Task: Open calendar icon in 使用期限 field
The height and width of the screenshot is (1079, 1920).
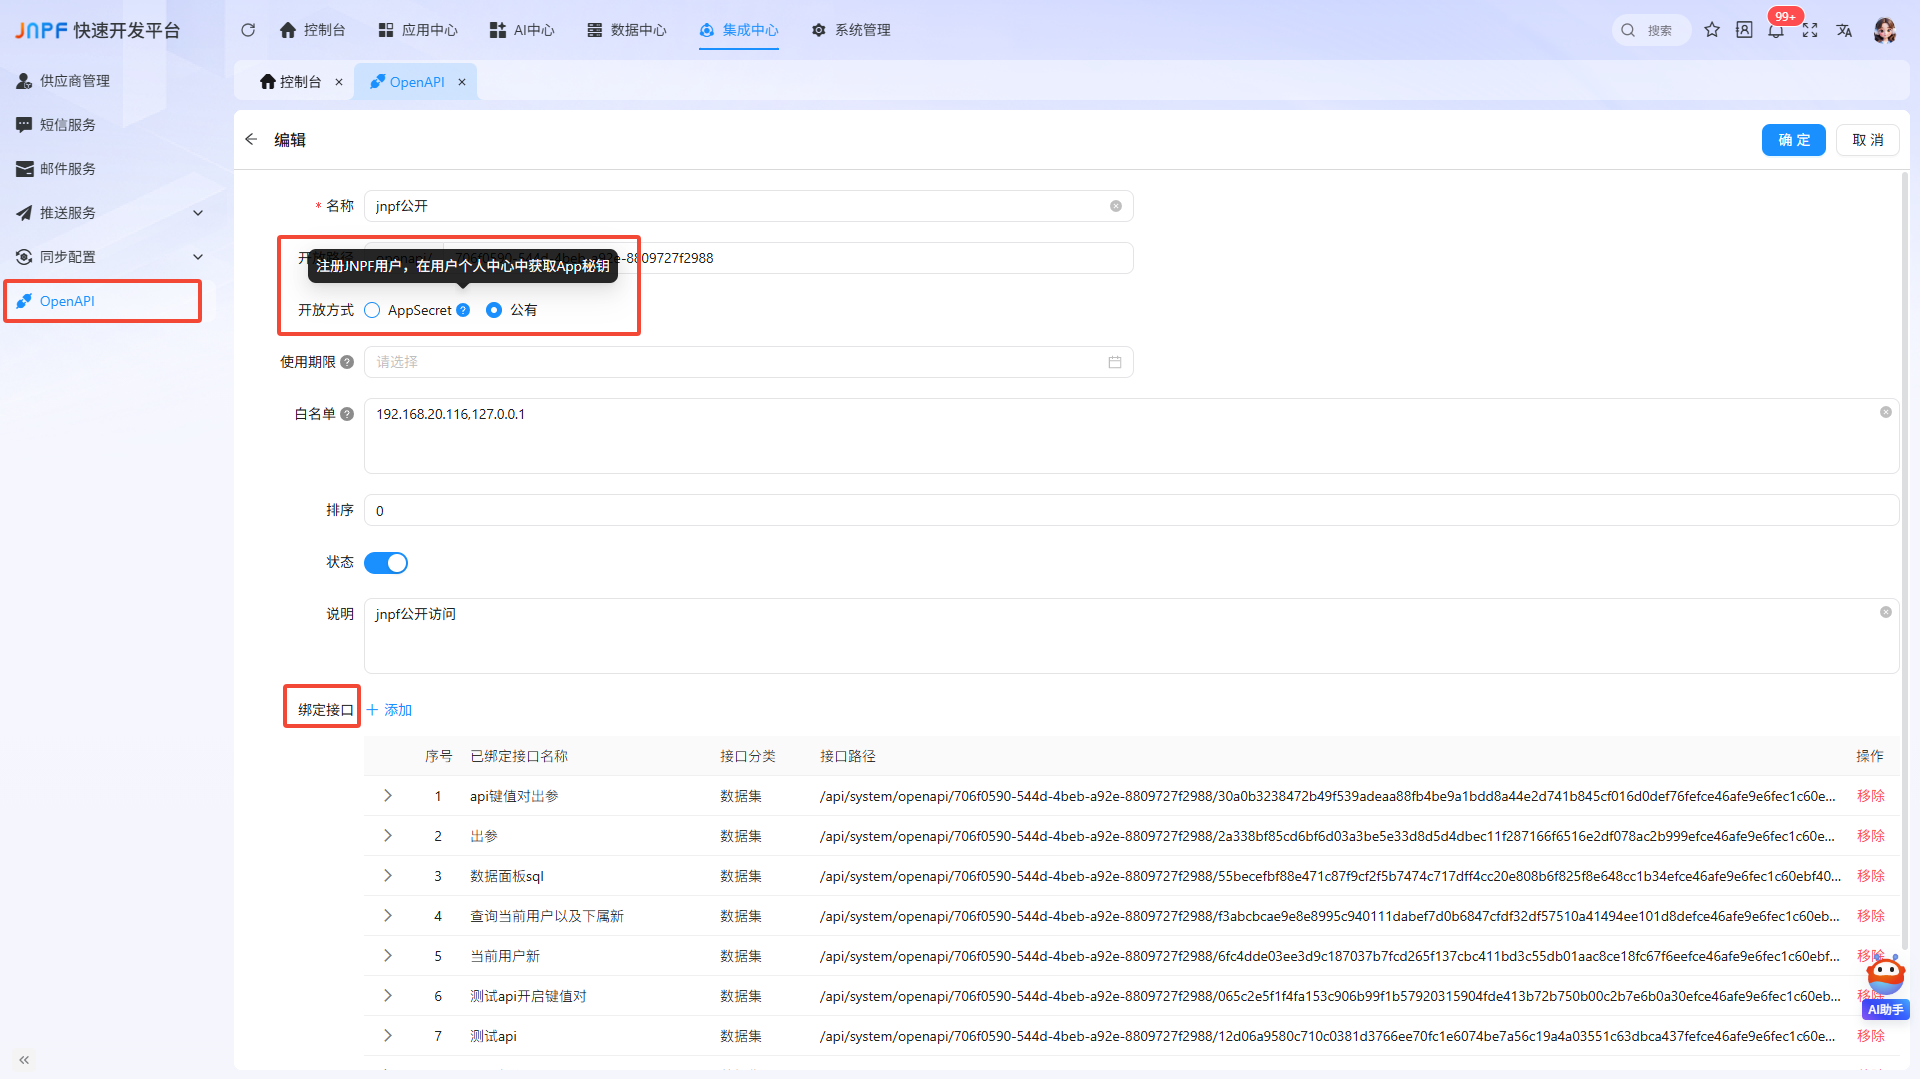Action: click(x=1115, y=362)
